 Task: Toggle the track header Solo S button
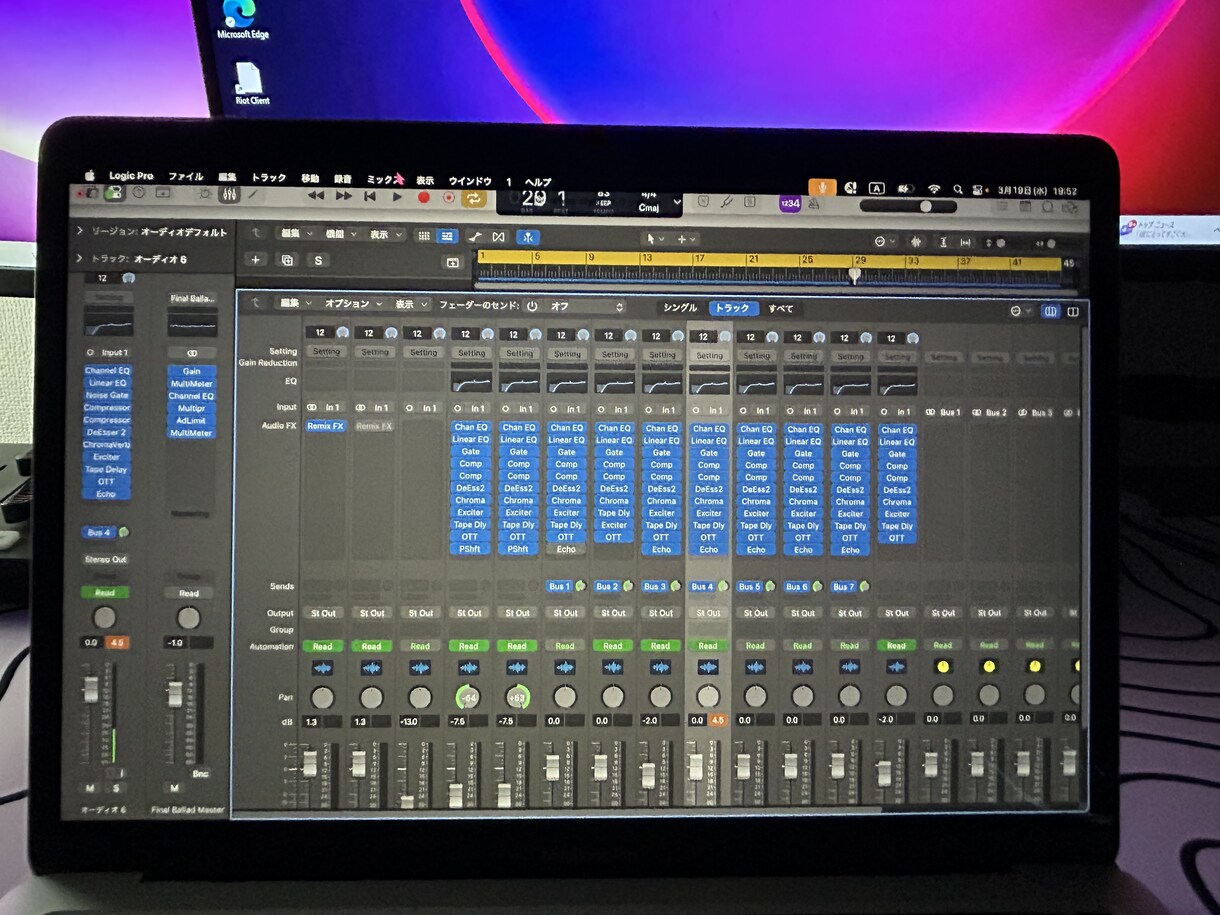319,260
